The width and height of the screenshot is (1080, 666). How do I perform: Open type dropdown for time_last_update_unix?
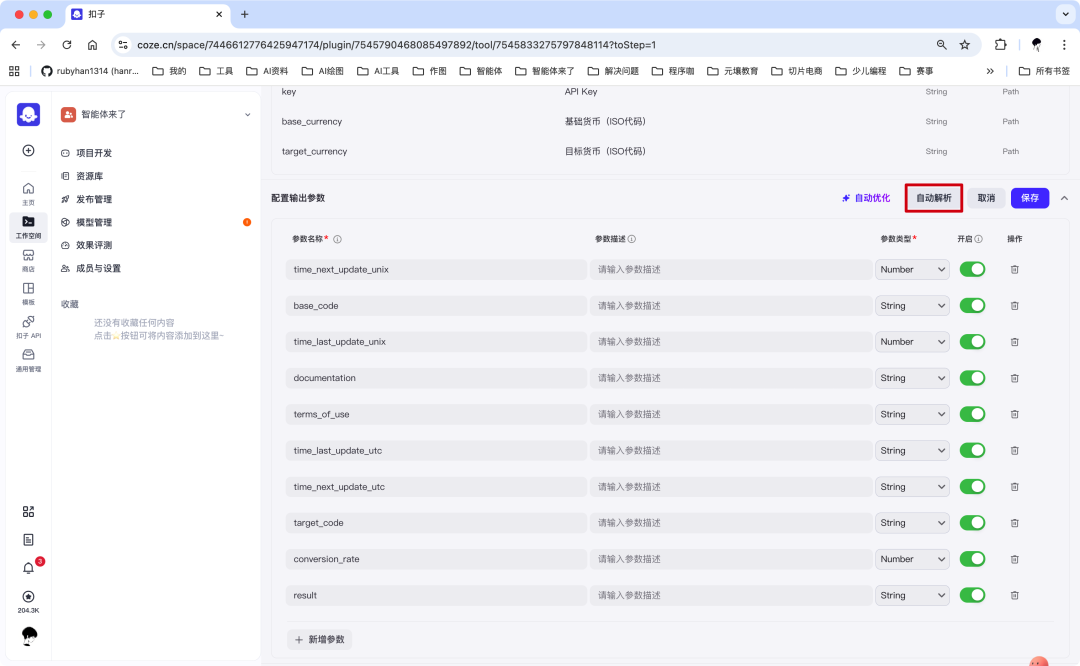coord(912,342)
